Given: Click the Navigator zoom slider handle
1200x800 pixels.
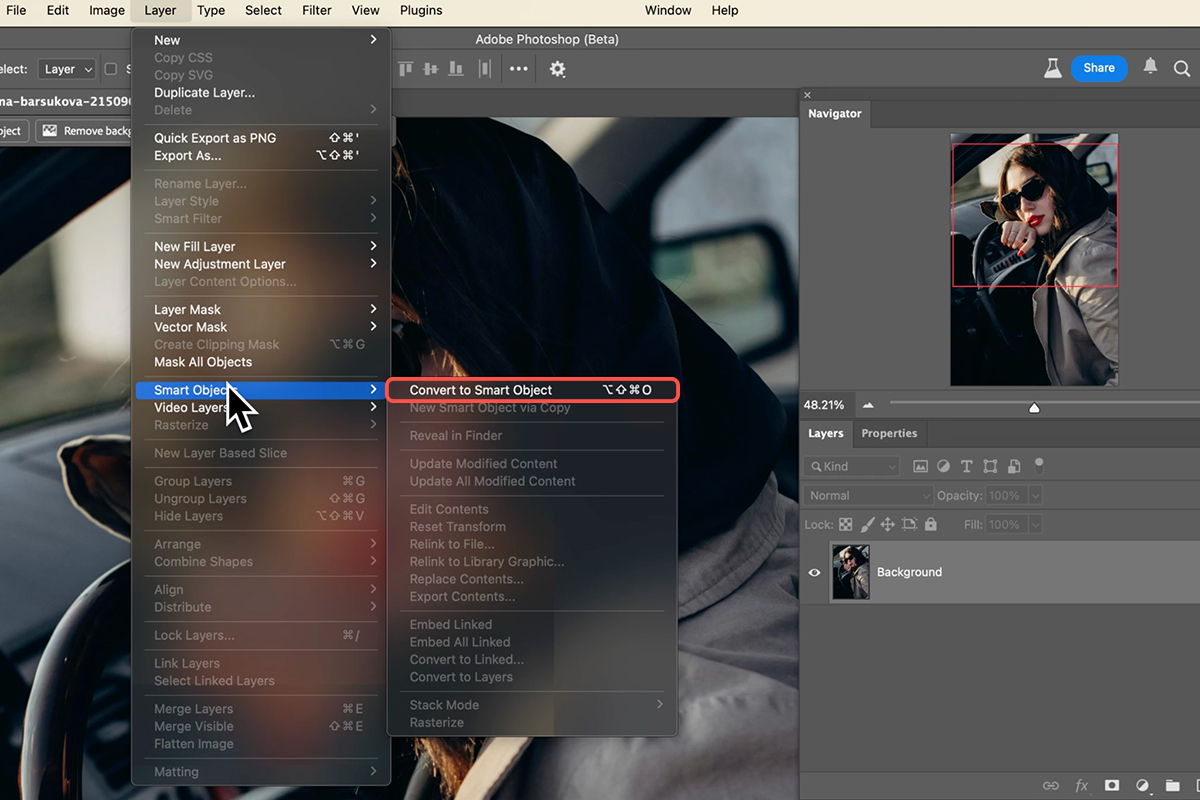Looking at the screenshot, I should pyautogui.click(x=1034, y=407).
